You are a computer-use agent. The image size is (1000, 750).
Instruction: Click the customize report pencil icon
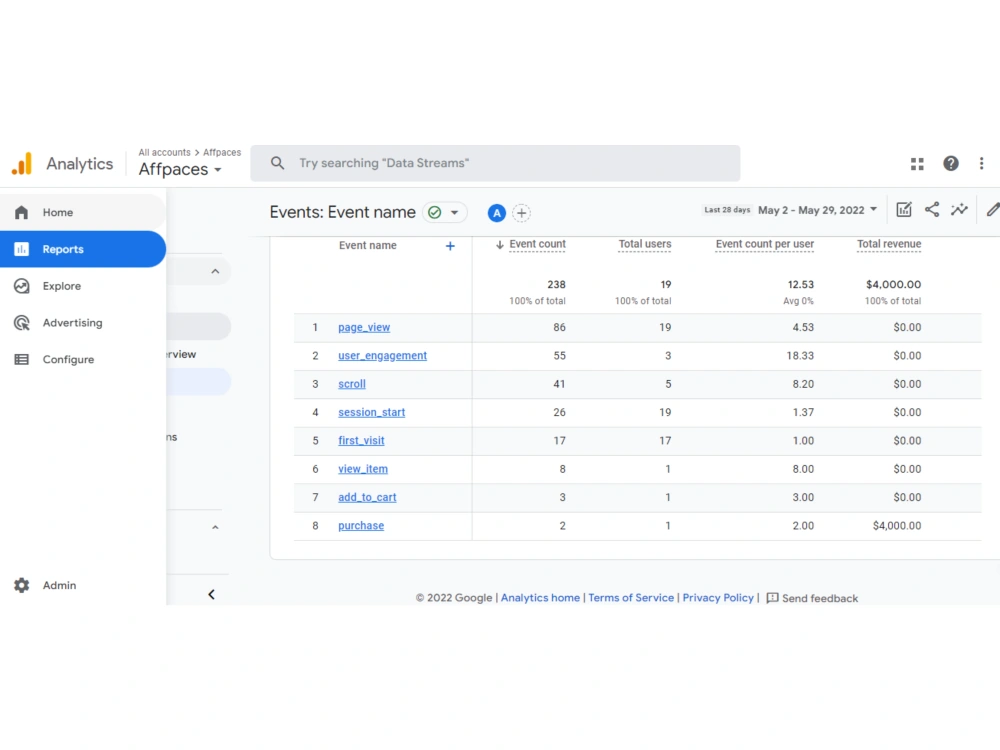pyautogui.click(x=991, y=210)
